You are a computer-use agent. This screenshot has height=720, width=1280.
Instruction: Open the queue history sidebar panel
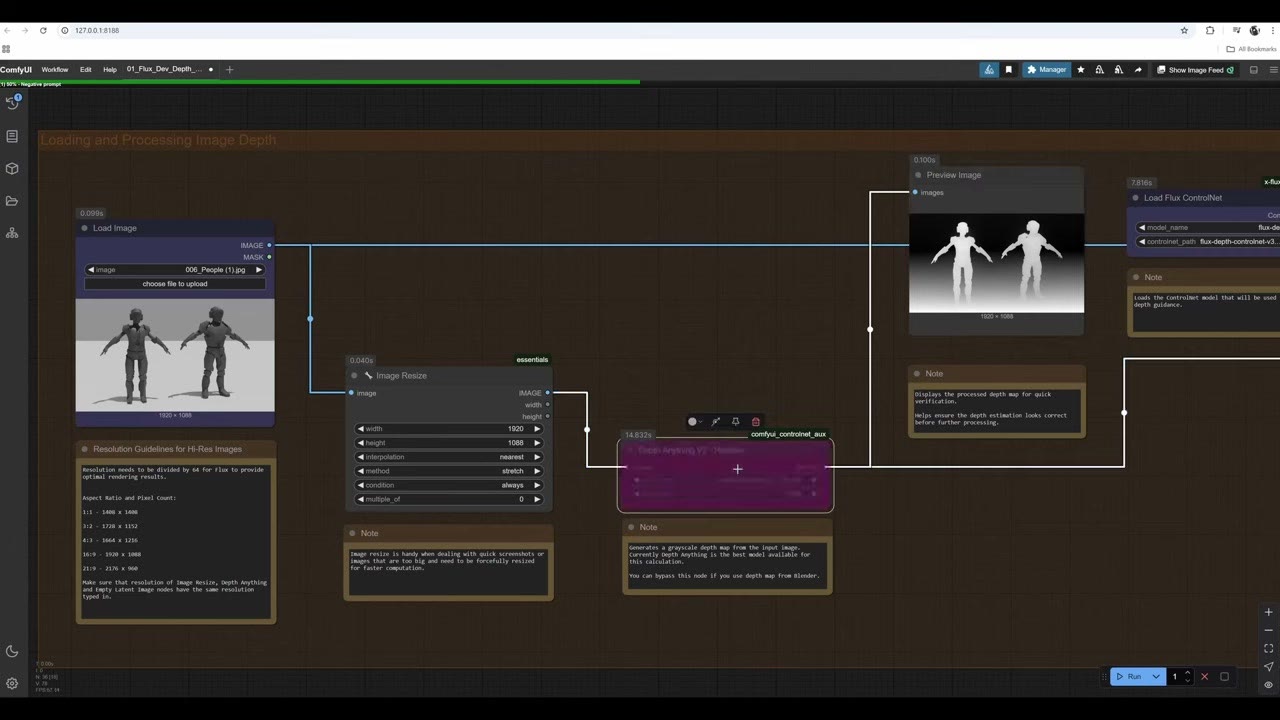(12, 102)
